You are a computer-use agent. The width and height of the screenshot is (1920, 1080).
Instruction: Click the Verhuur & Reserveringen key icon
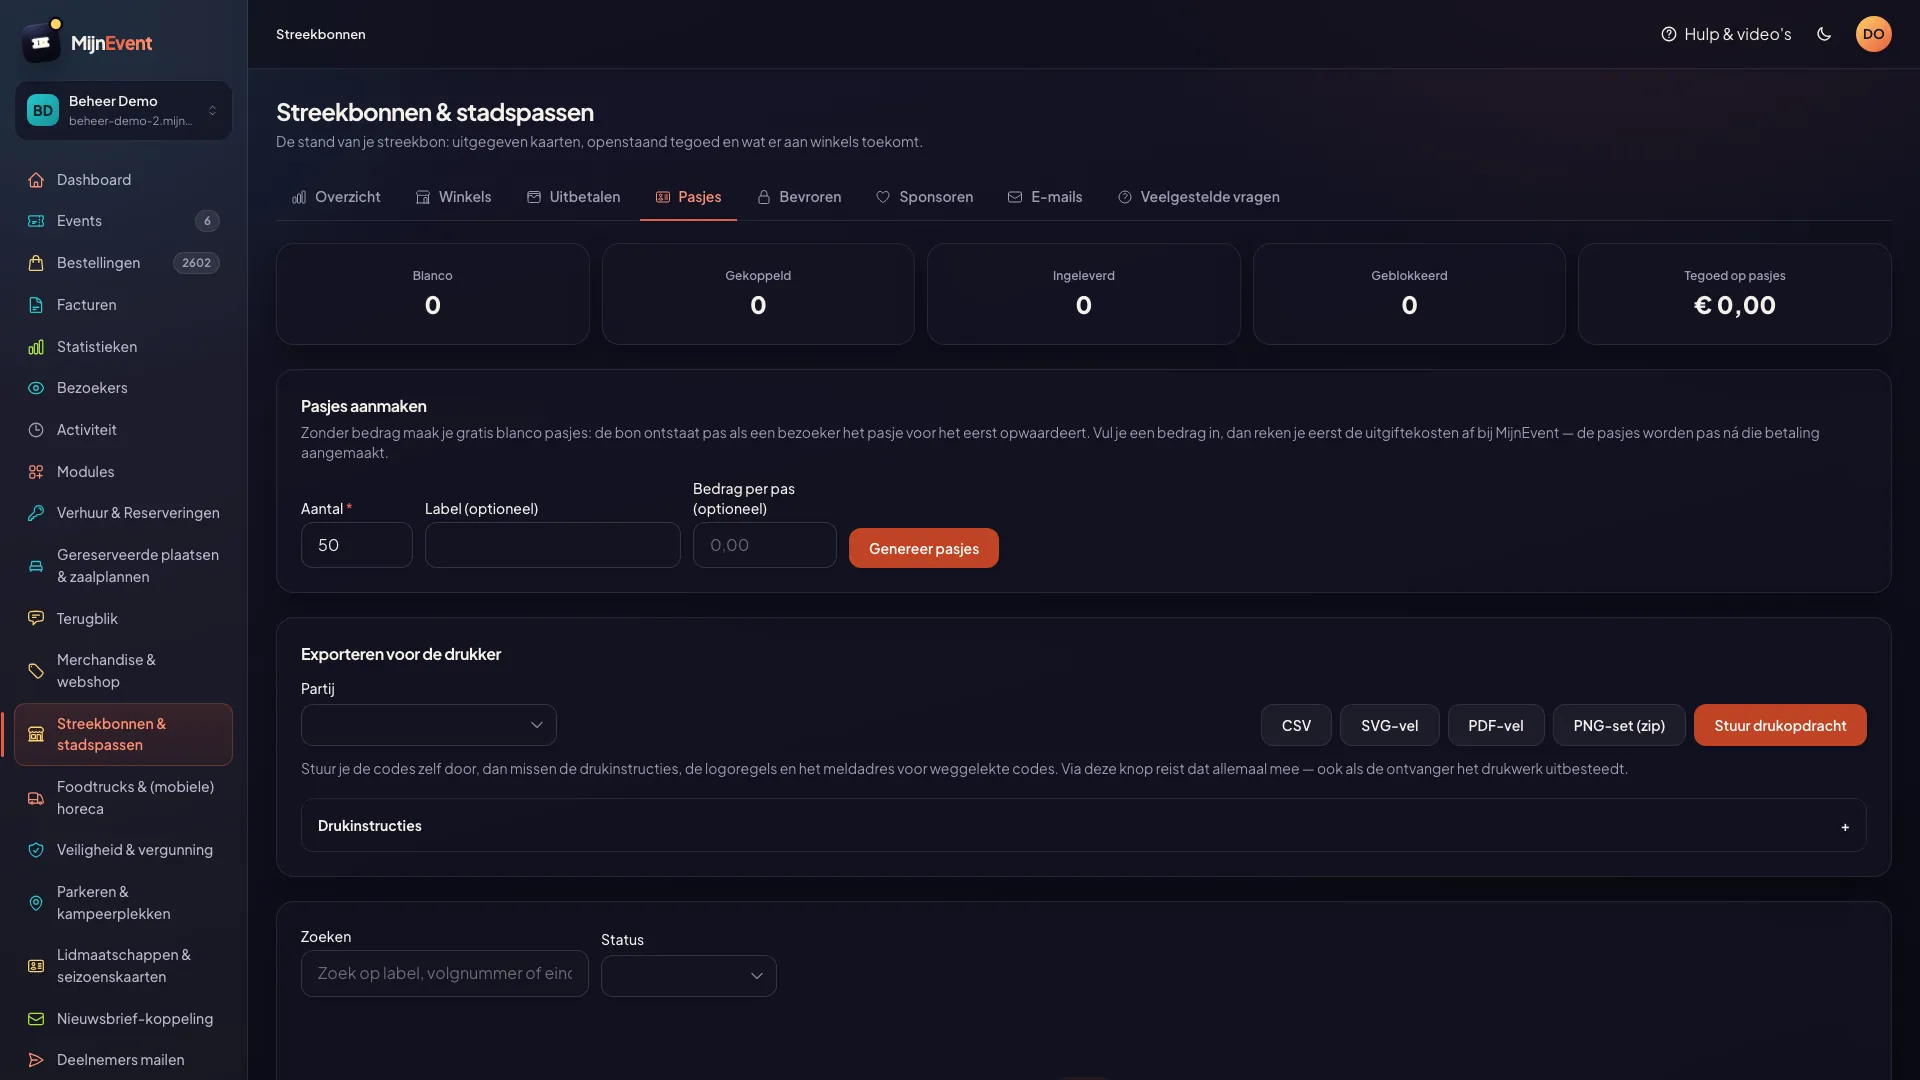pyautogui.click(x=36, y=513)
